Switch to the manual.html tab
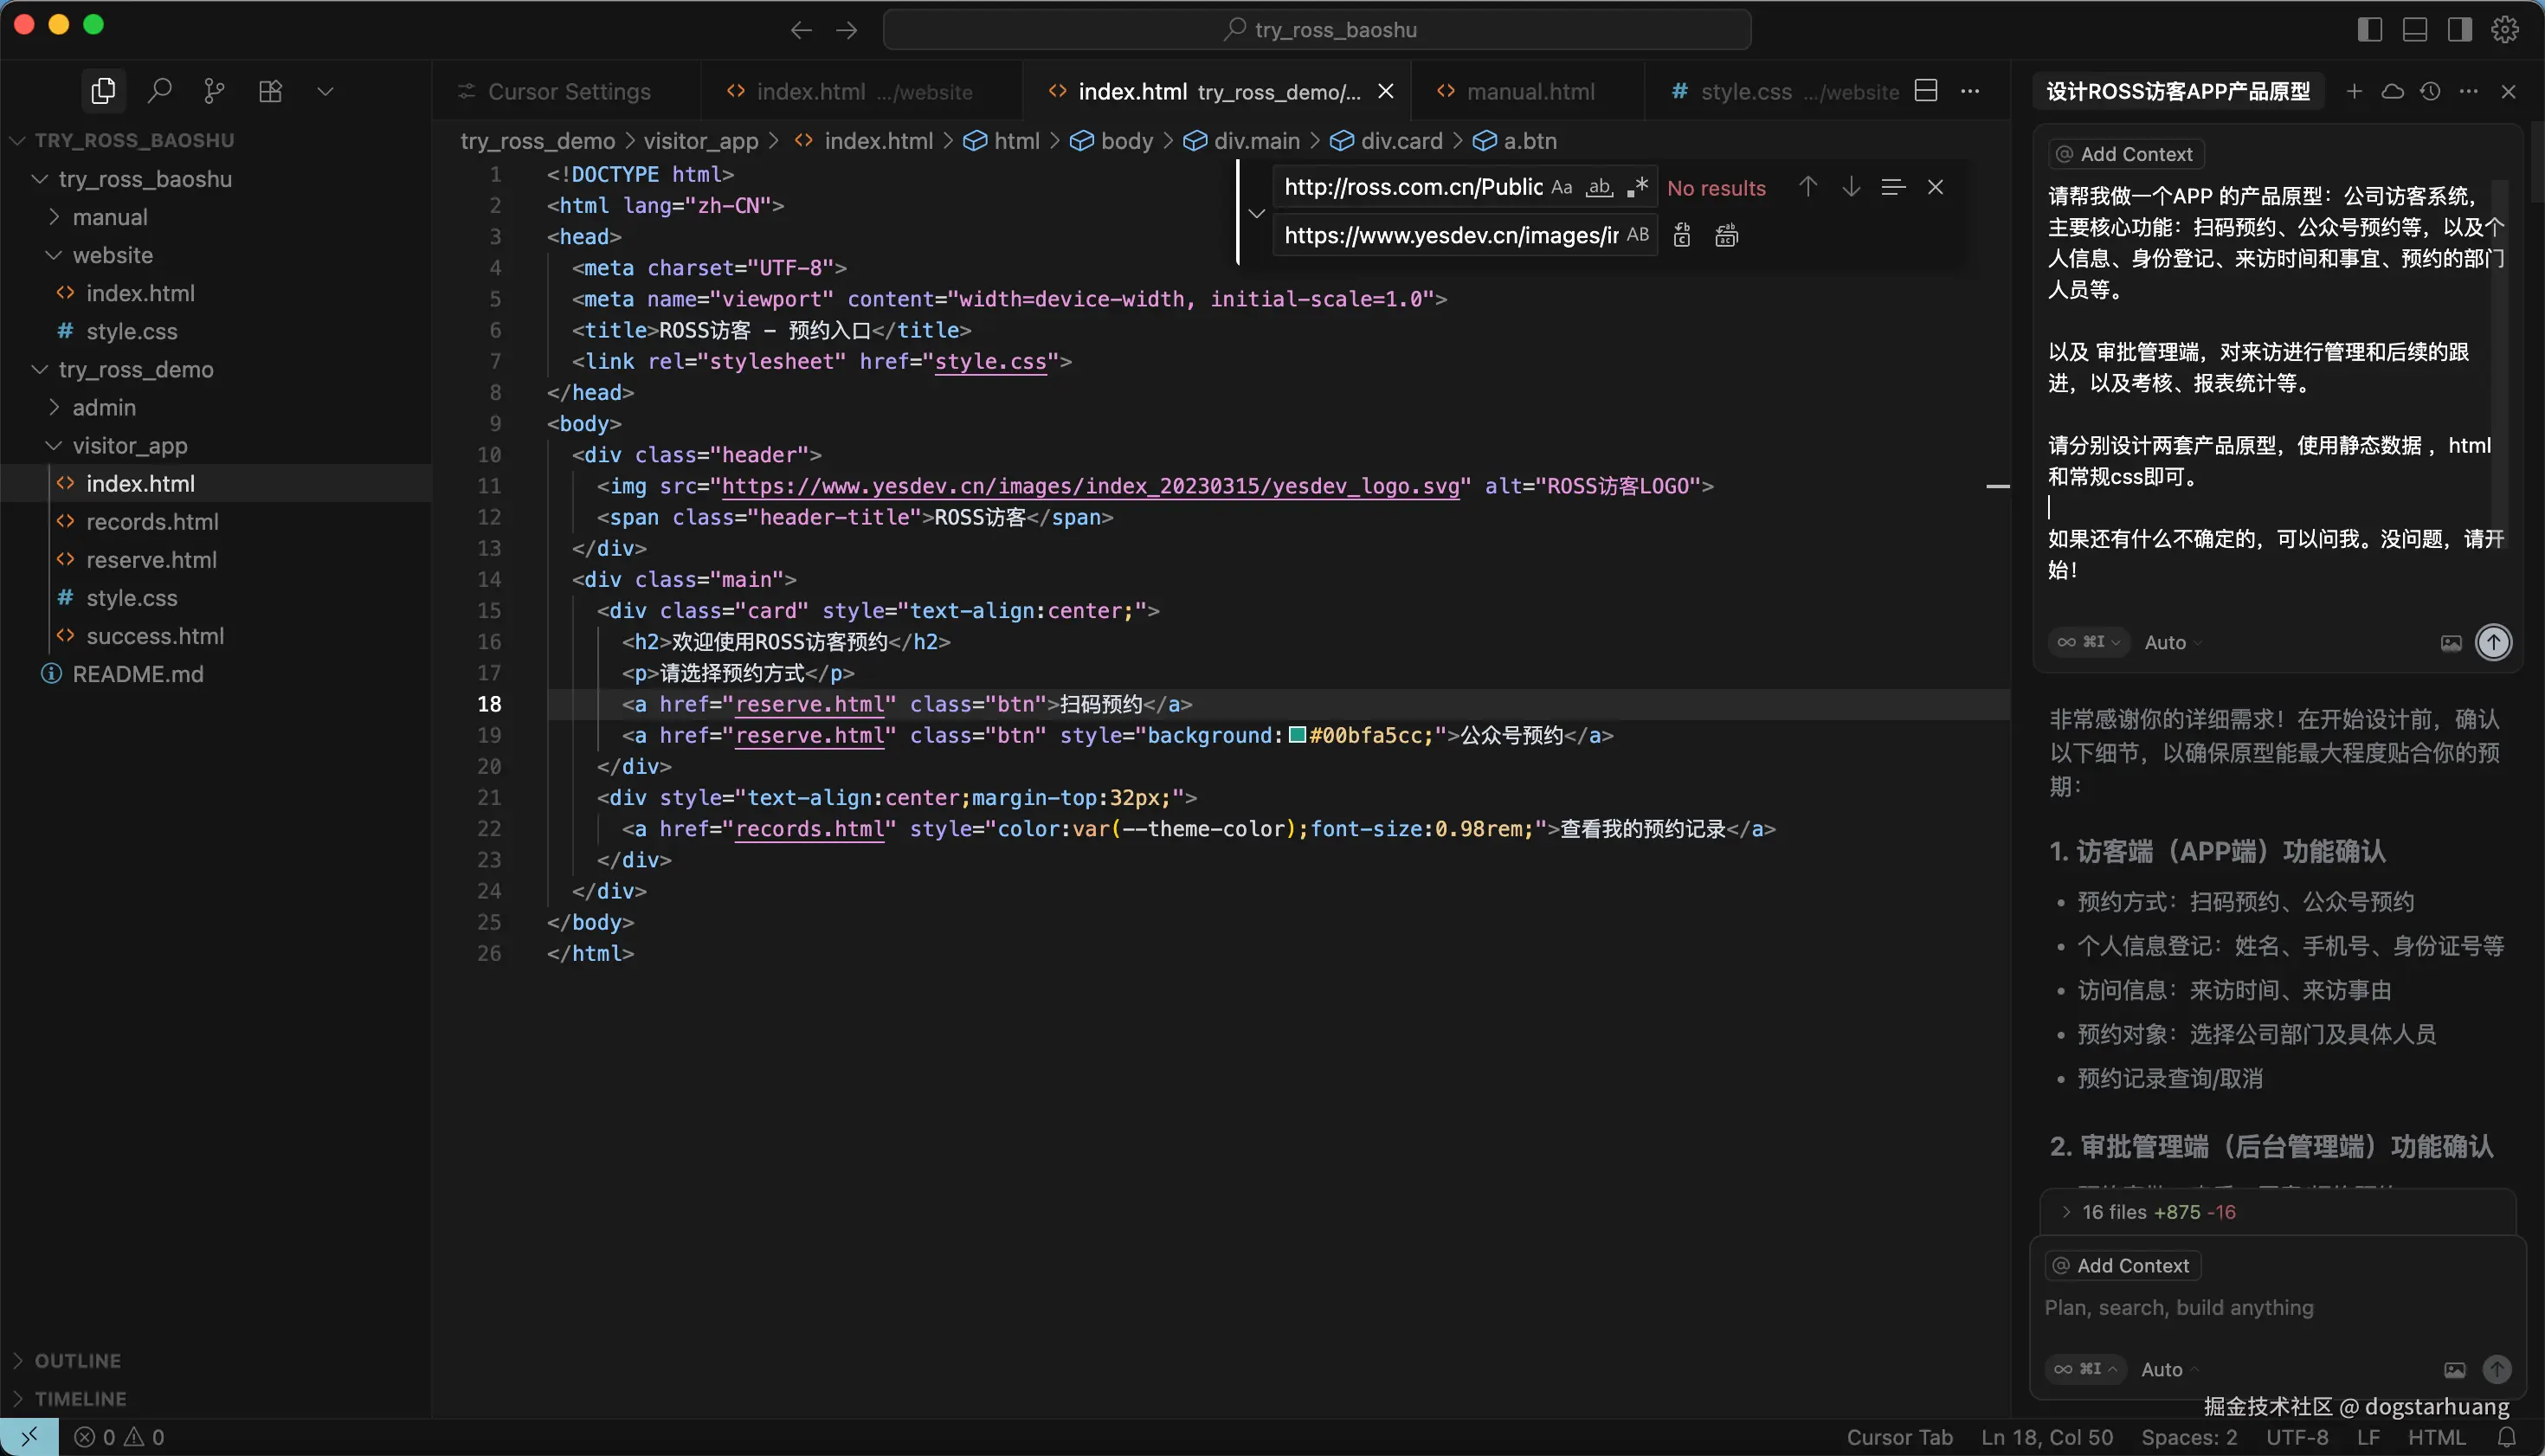The width and height of the screenshot is (2545, 1456). tap(1530, 91)
